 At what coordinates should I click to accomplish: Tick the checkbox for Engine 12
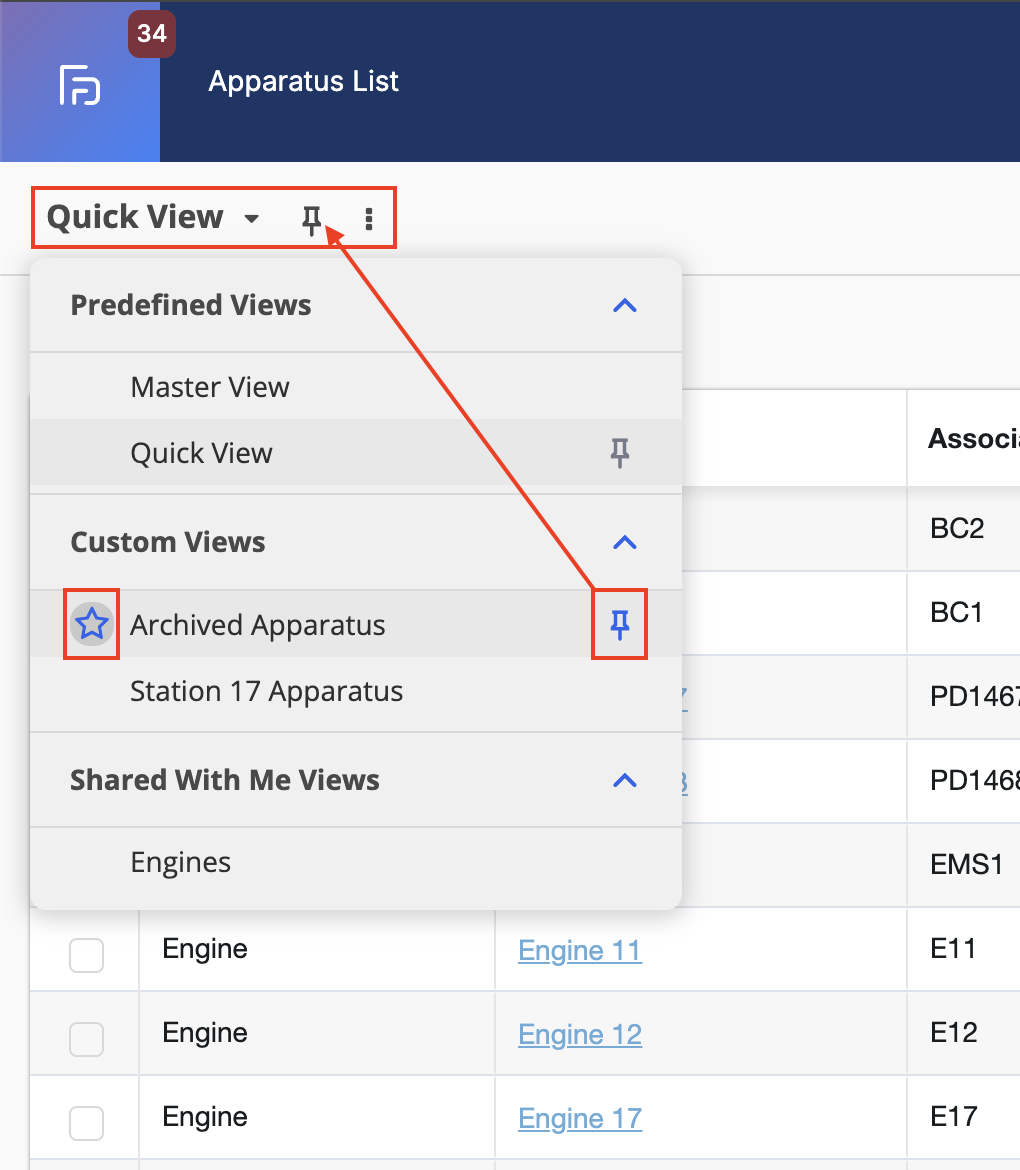pyautogui.click(x=87, y=1039)
